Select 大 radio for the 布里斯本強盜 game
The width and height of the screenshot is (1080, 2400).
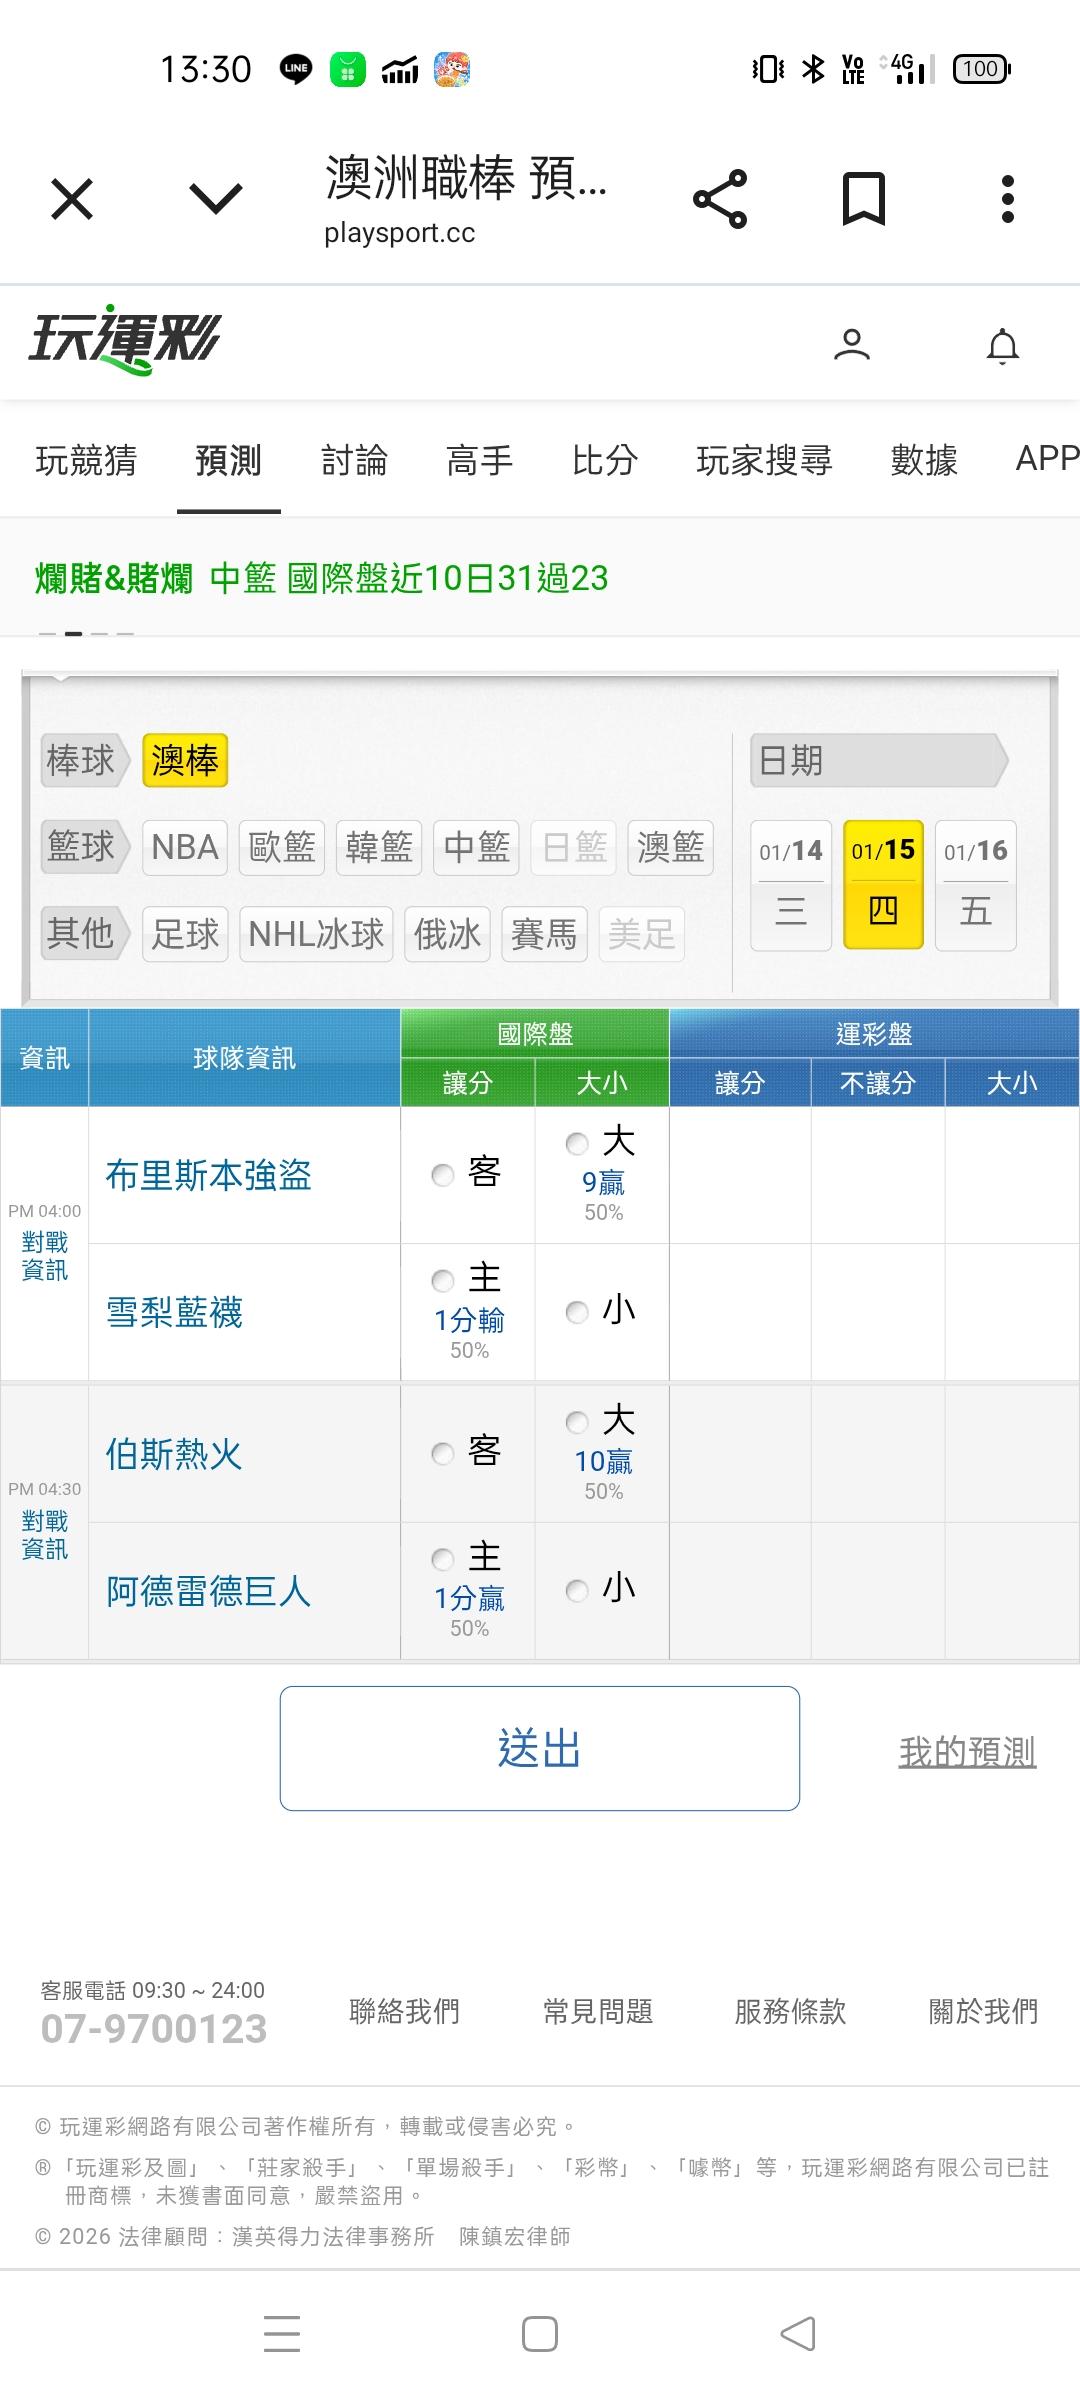577,1143
